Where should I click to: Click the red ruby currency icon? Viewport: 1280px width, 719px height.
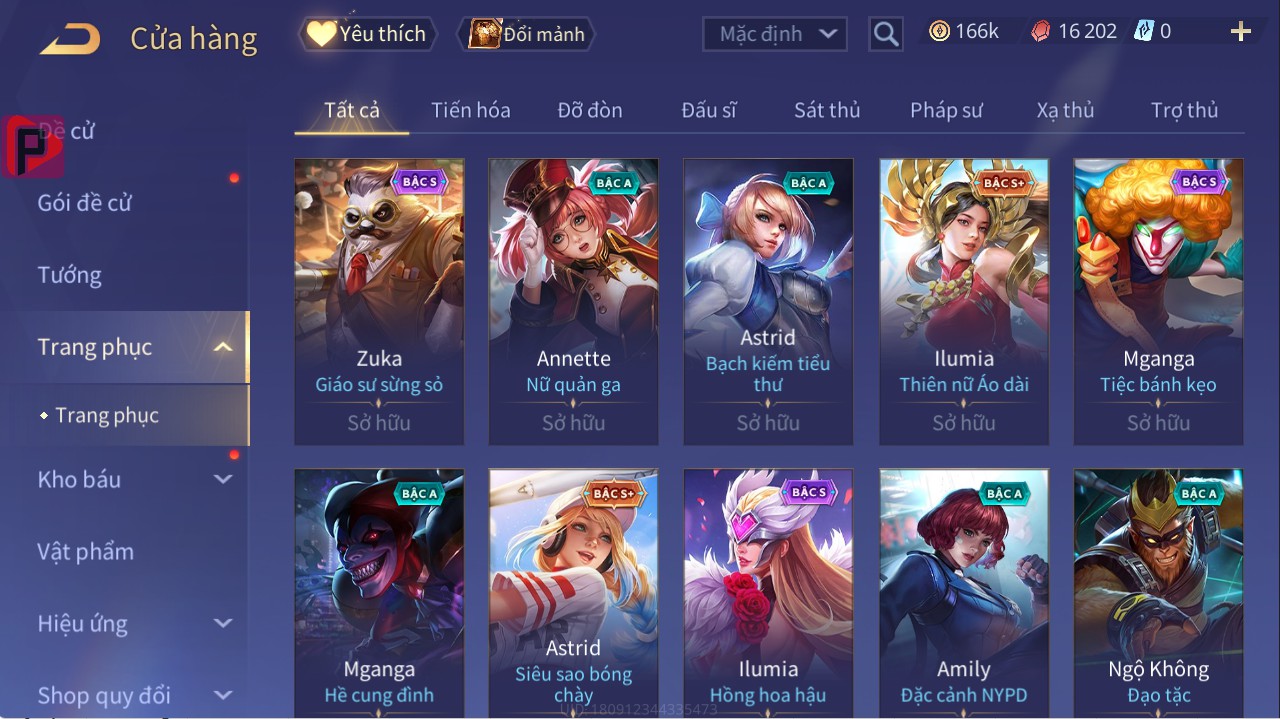pos(1041,32)
